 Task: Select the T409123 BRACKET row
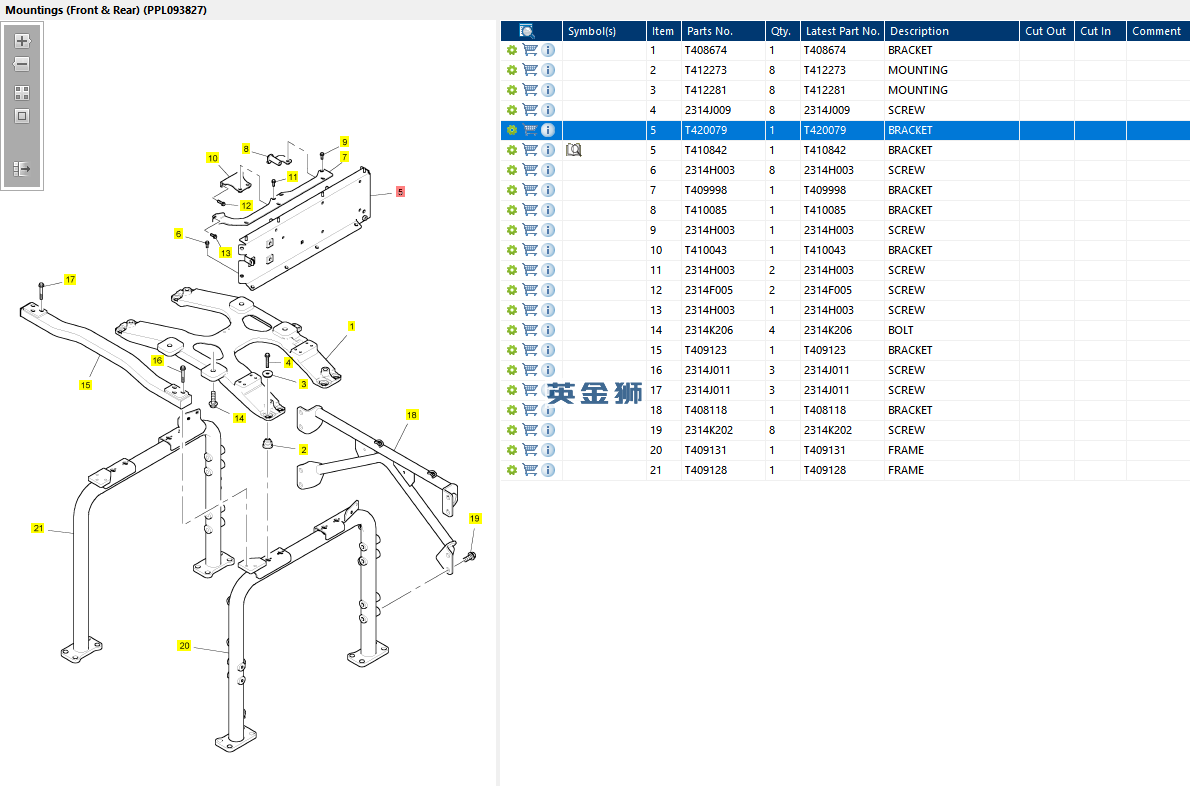(x=800, y=350)
